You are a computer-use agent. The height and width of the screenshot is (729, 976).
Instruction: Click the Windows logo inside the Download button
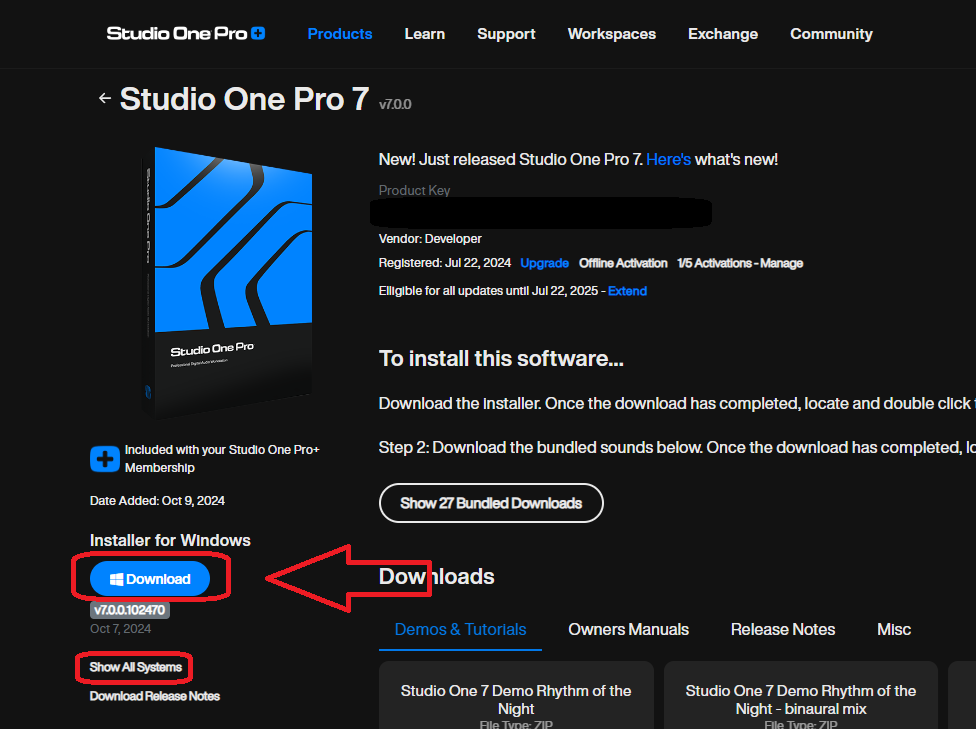pyautogui.click(x=120, y=578)
